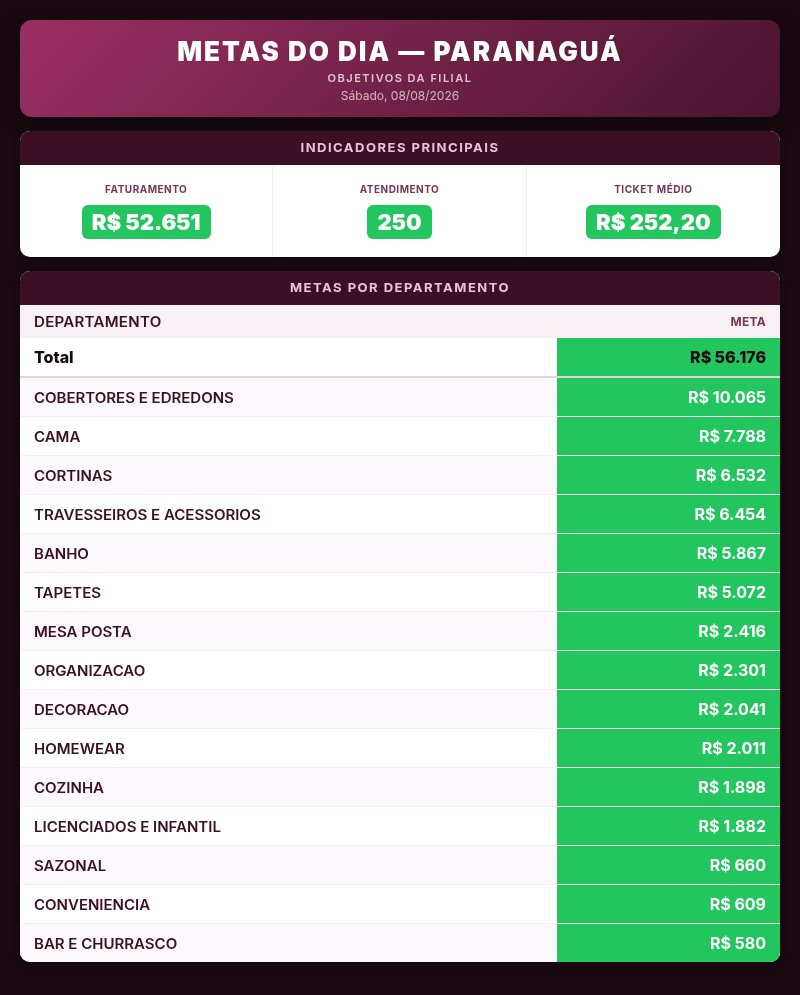Image resolution: width=800 pixels, height=995 pixels.
Task: Select the Total row label
Action: click(54, 357)
